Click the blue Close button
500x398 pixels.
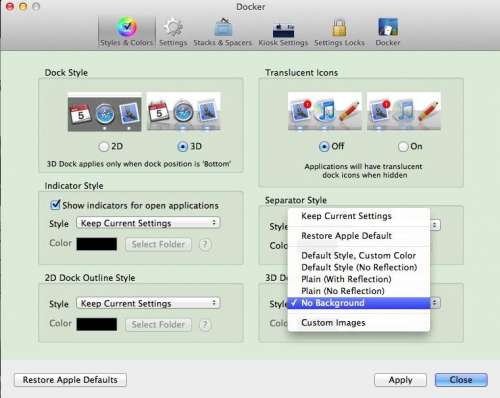coord(461,380)
